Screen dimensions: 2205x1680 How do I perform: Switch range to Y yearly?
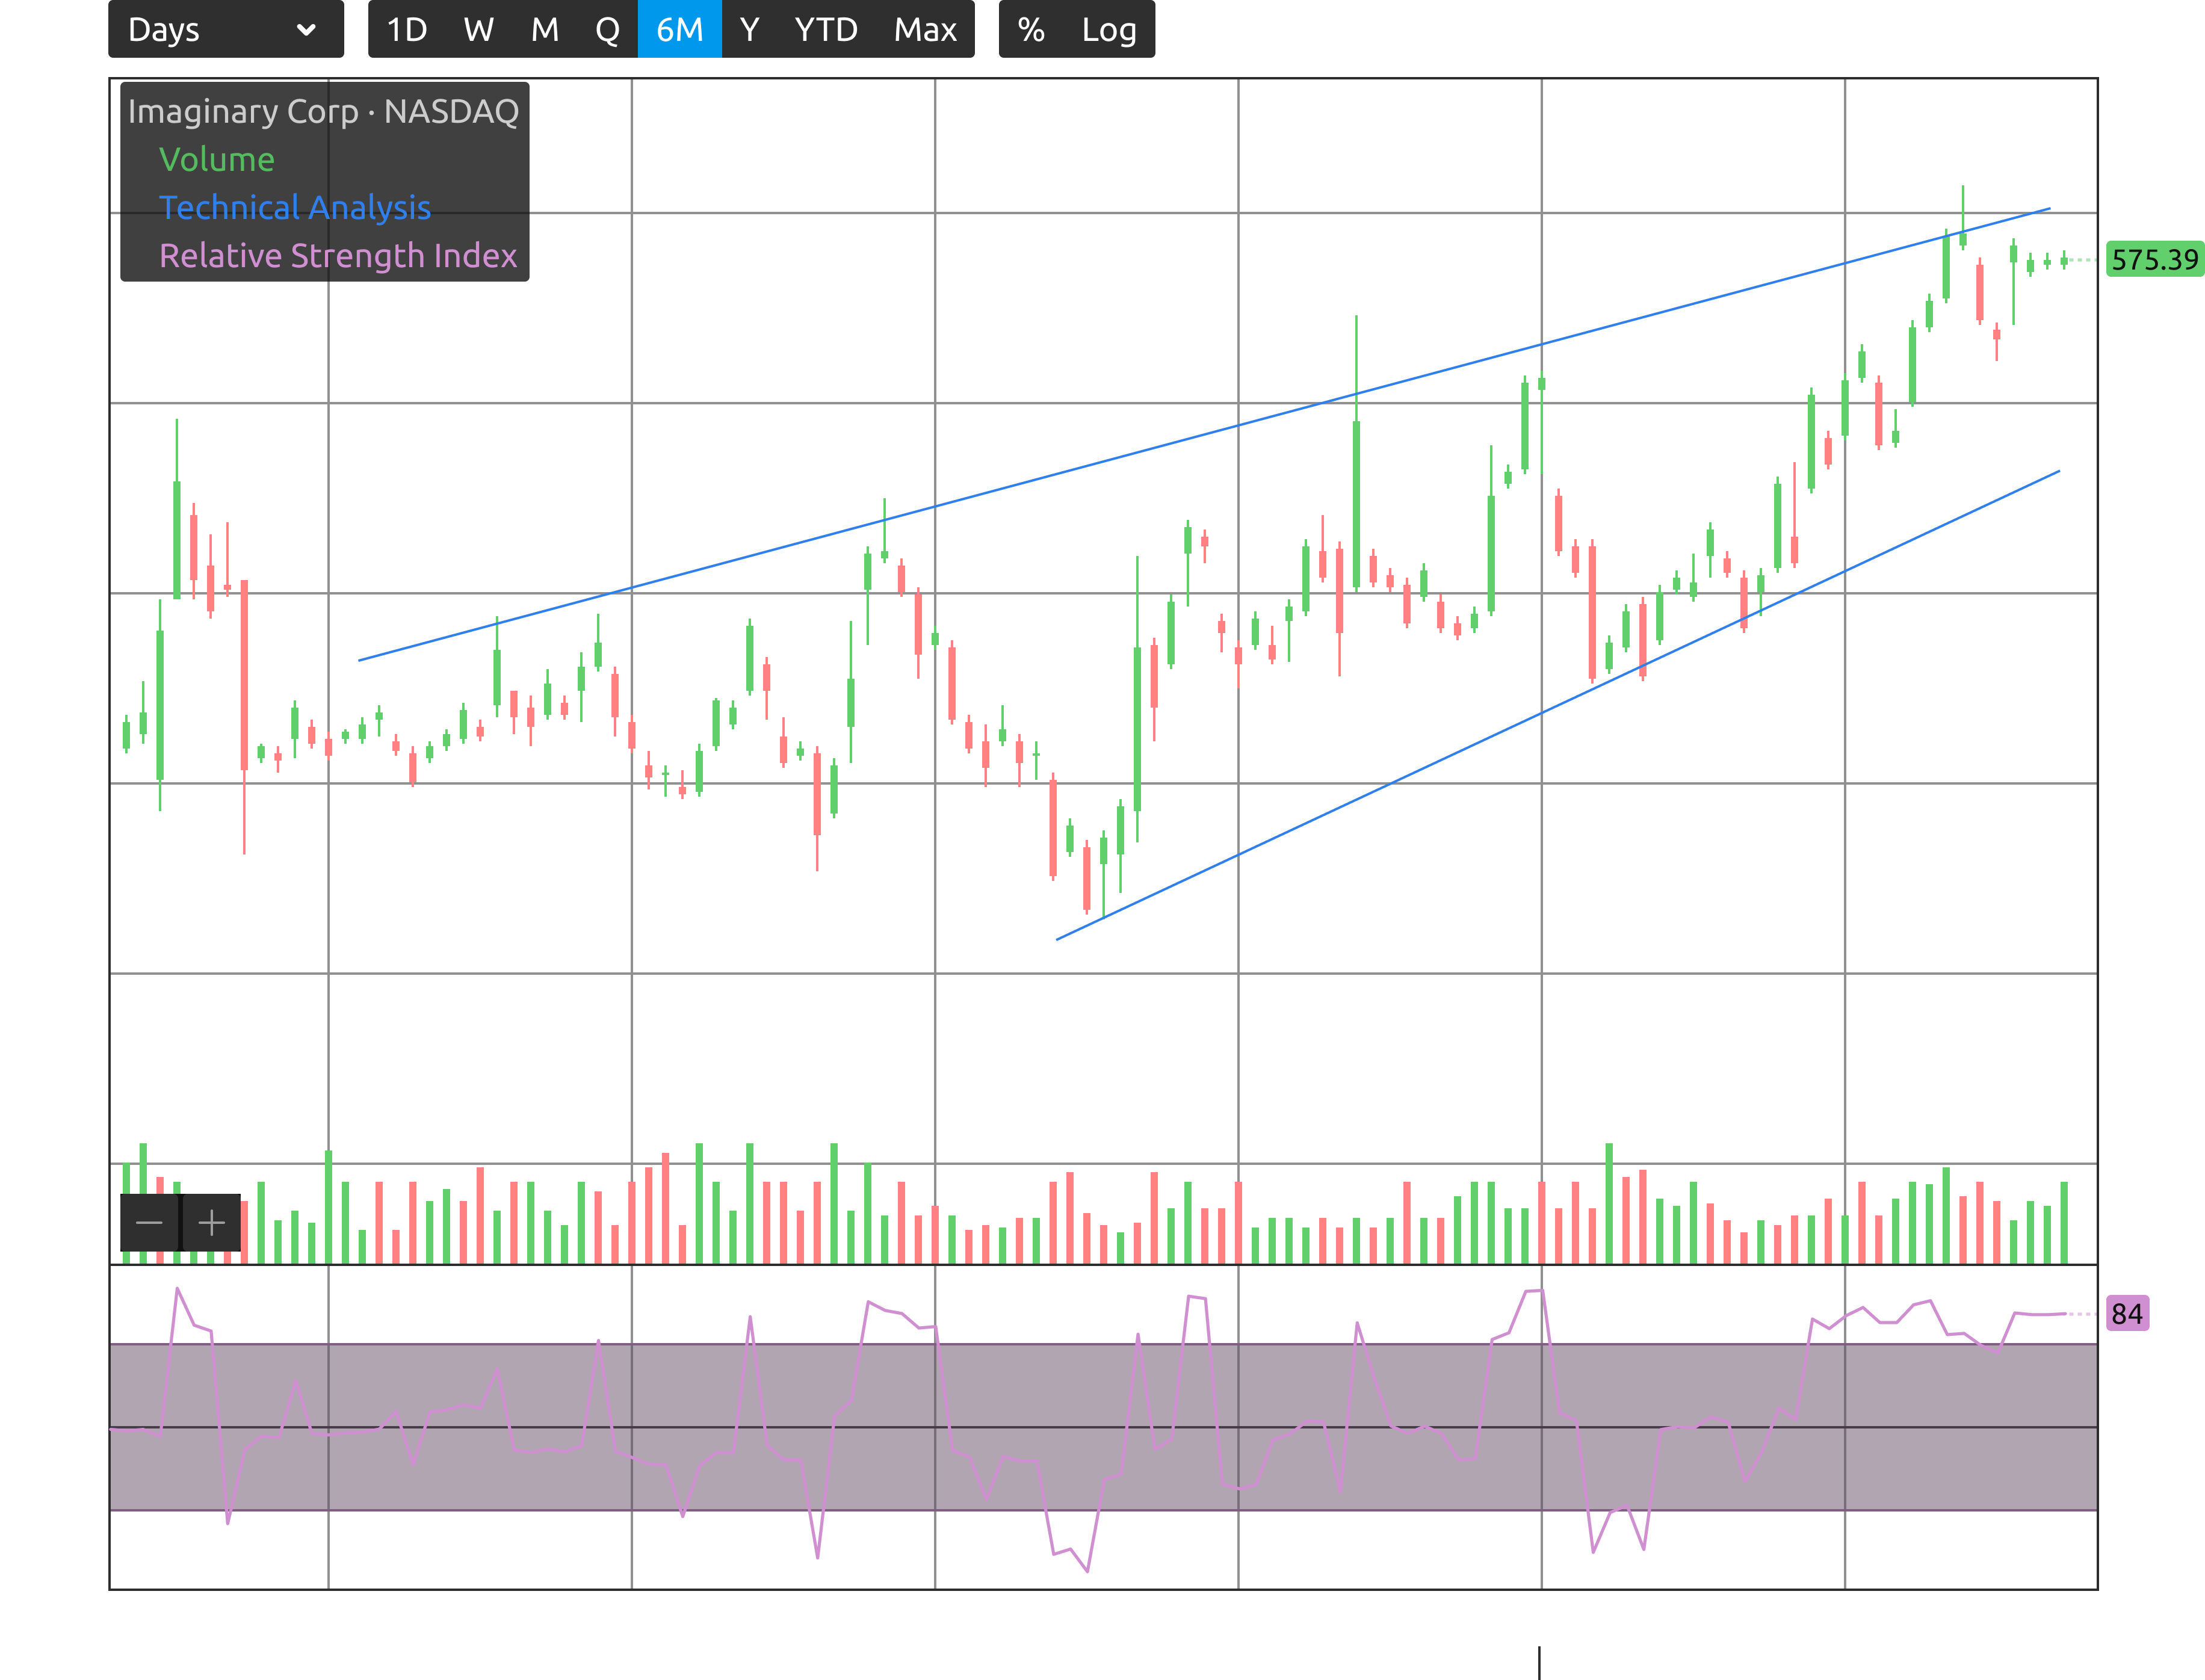click(x=749, y=30)
